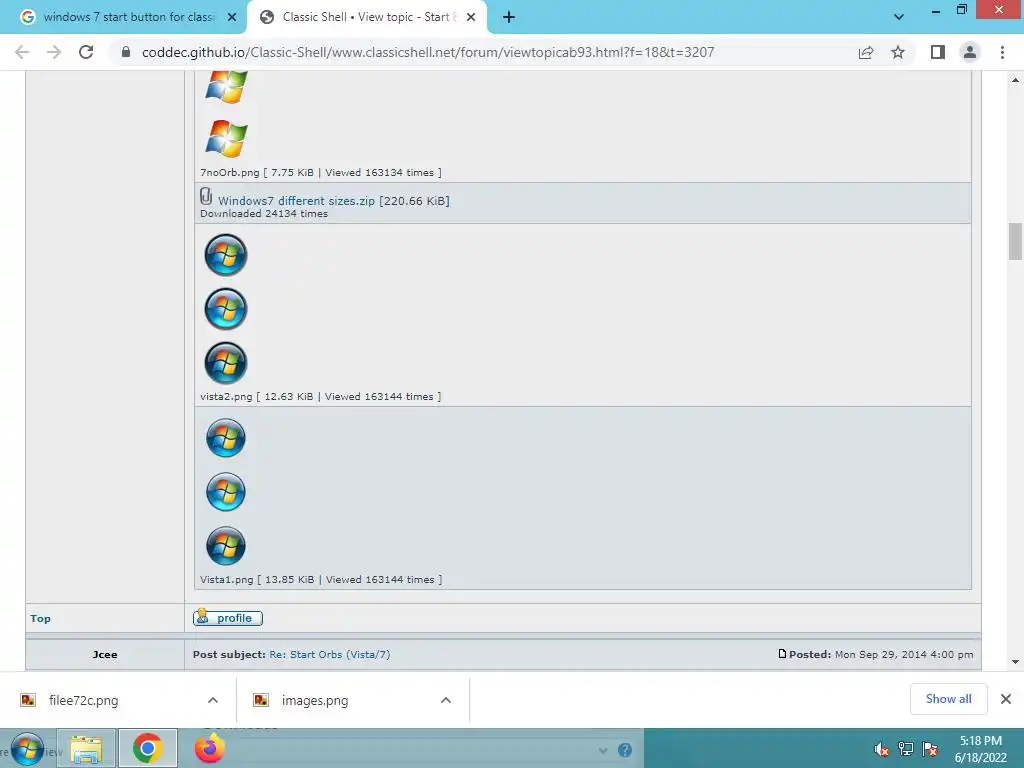Go forward to the next page
1024x768 pixels.
pos(54,52)
